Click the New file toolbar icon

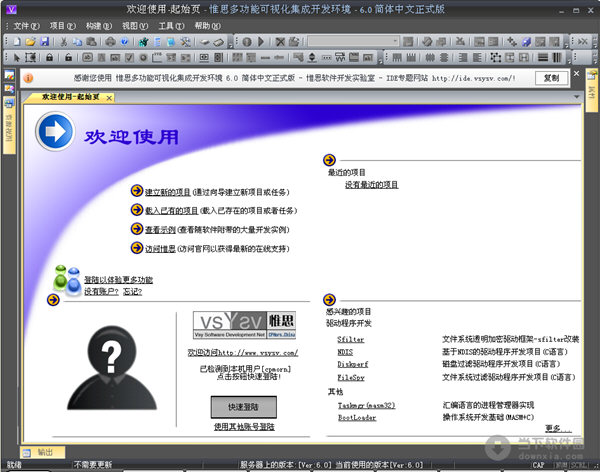click(17, 41)
